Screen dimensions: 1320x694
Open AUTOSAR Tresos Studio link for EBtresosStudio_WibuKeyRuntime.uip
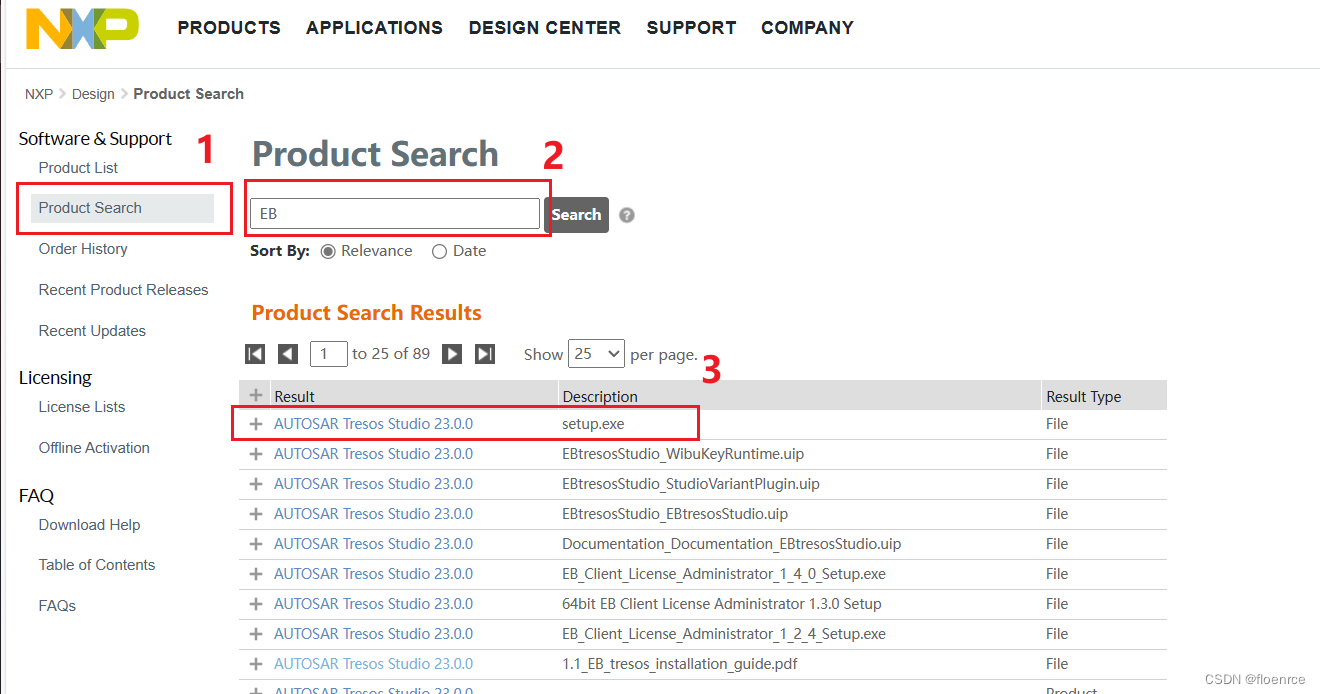tap(373, 454)
